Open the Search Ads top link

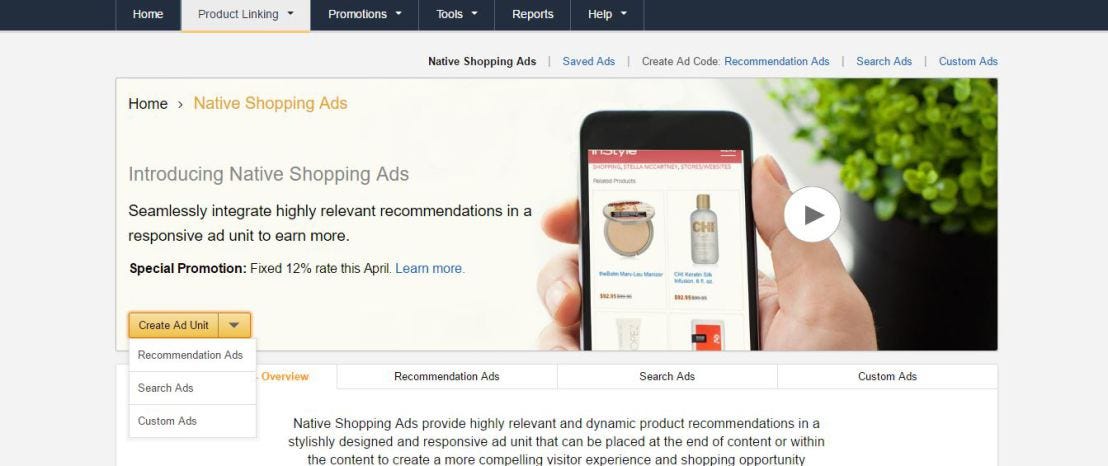pos(884,62)
